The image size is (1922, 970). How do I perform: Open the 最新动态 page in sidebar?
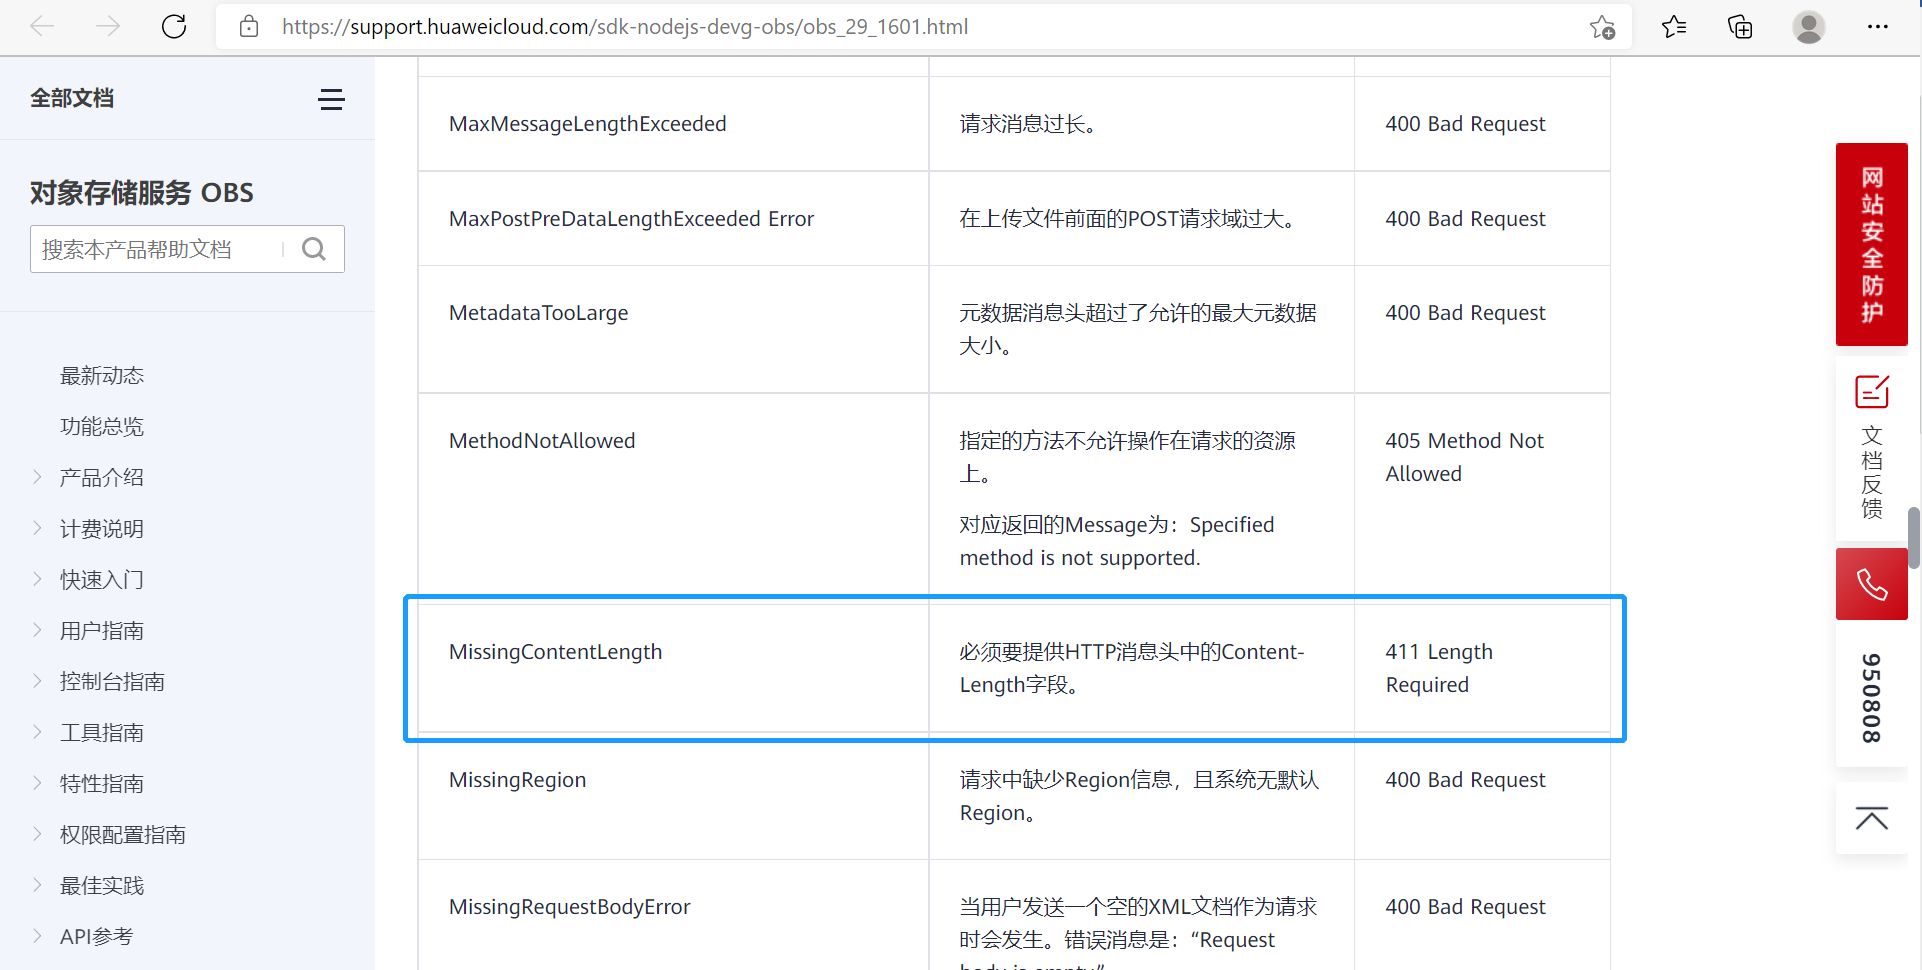coord(102,375)
